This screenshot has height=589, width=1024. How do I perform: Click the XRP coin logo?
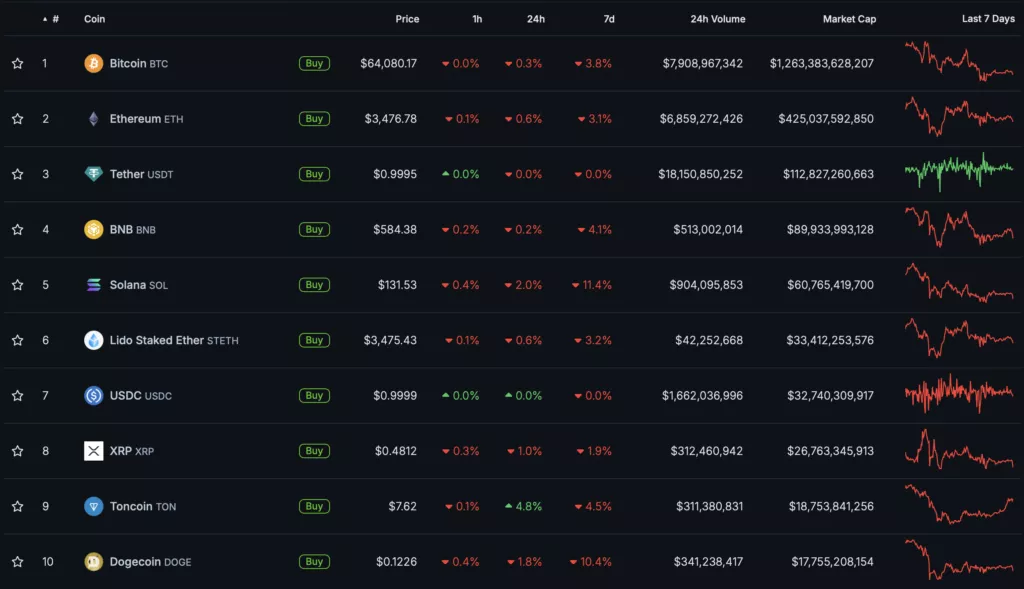pos(93,451)
